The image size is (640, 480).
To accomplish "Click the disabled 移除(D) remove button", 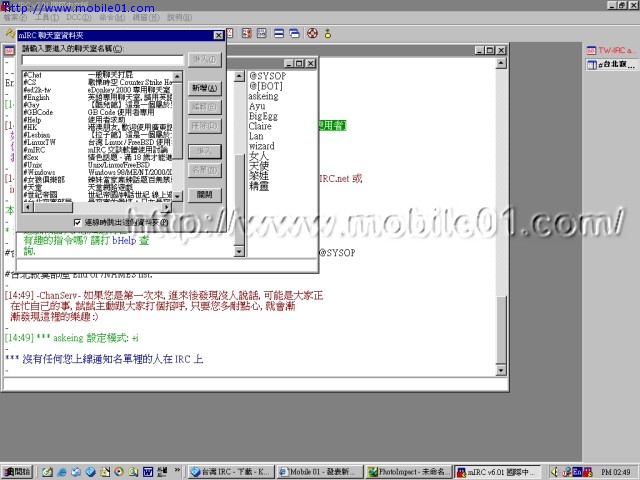I will (x=204, y=126).
